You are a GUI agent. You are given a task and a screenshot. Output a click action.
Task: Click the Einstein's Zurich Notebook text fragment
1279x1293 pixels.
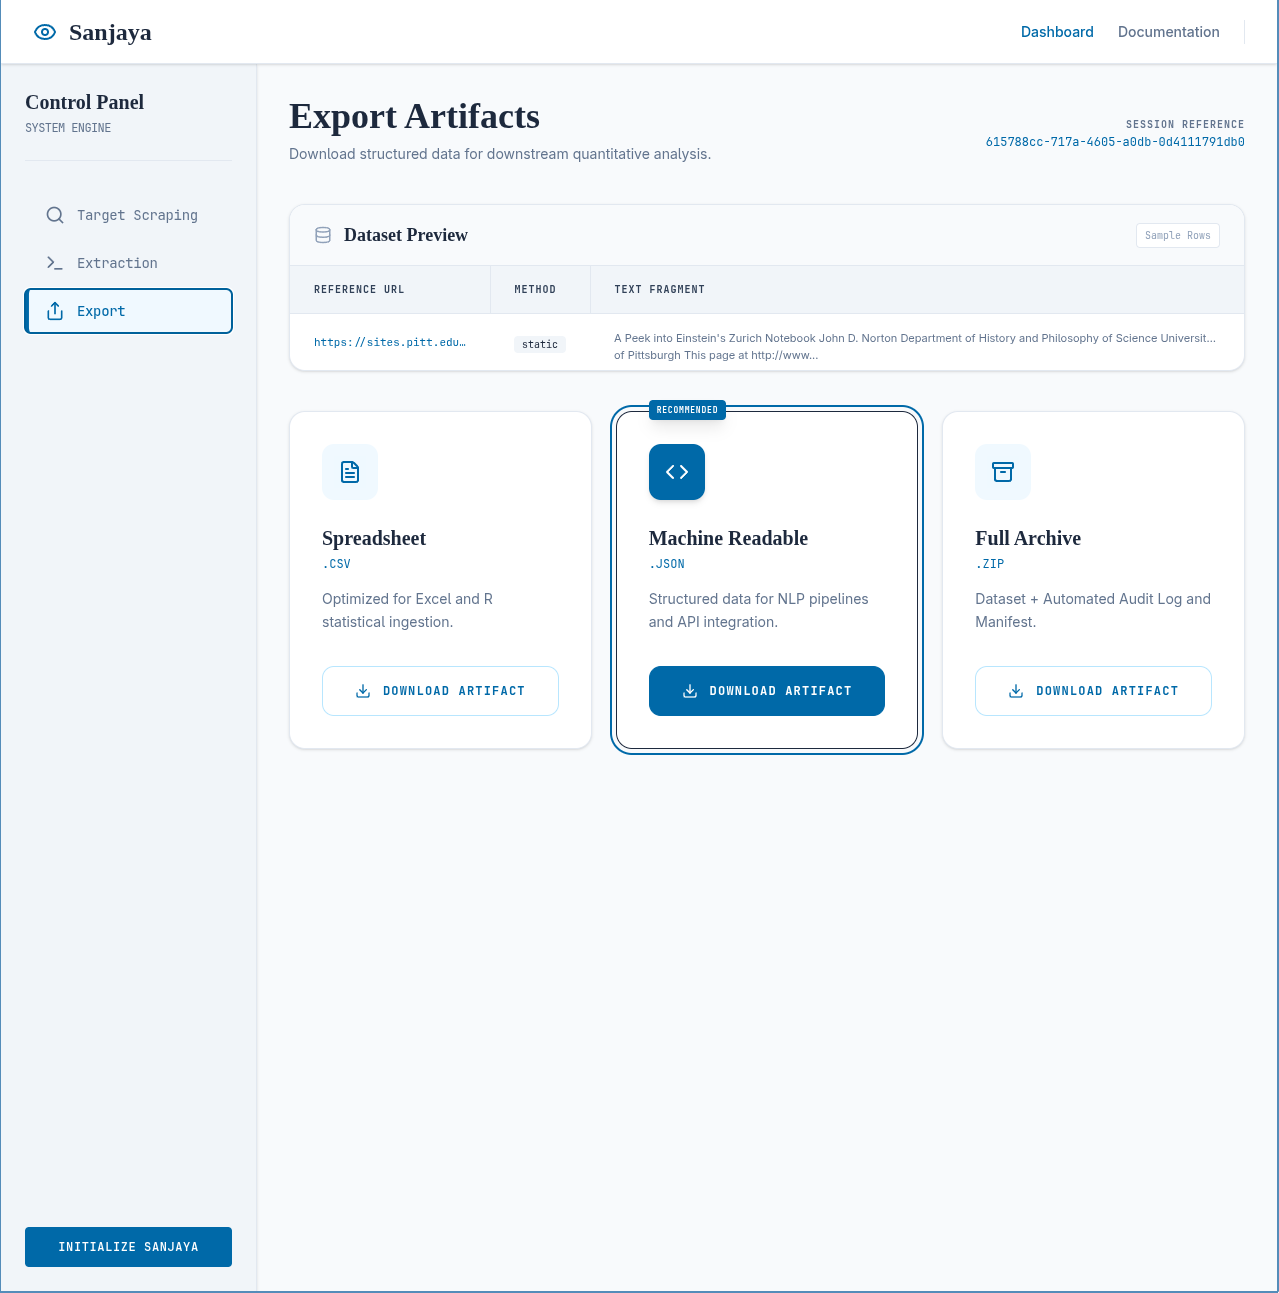(x=915, y=346)
